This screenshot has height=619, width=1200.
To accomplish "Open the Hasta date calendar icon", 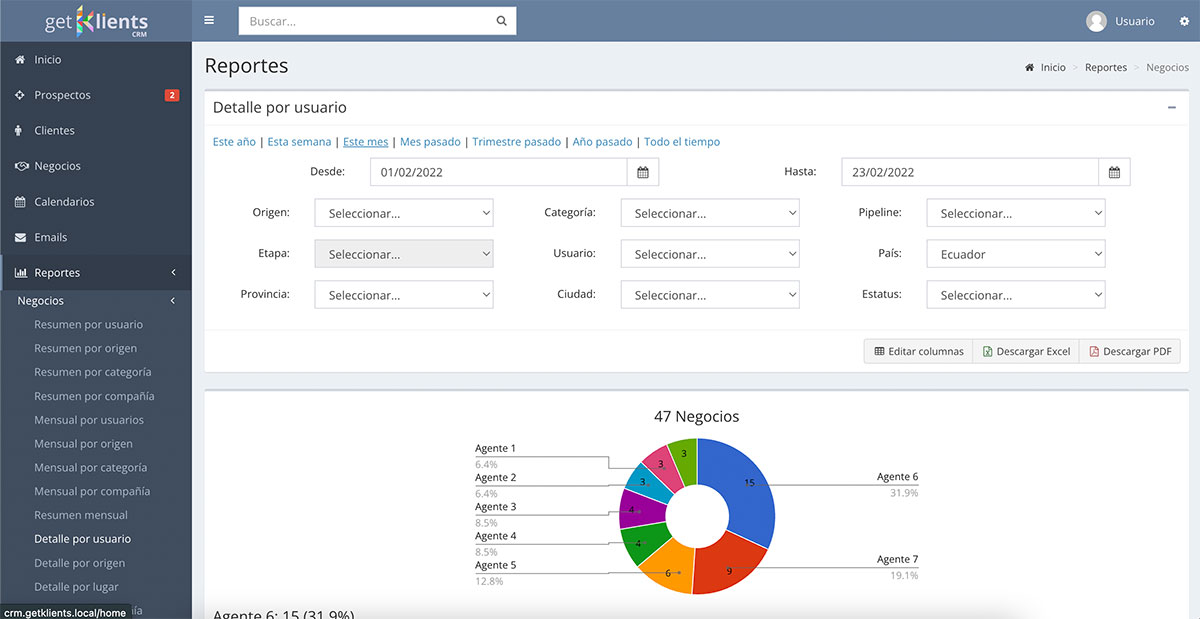I will (1114, 172).
